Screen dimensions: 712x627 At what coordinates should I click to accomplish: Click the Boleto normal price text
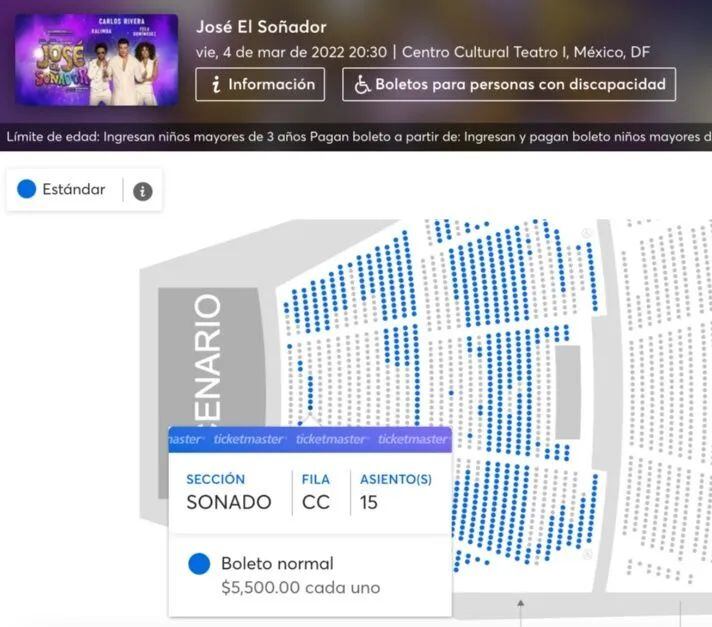click(300, 588)
